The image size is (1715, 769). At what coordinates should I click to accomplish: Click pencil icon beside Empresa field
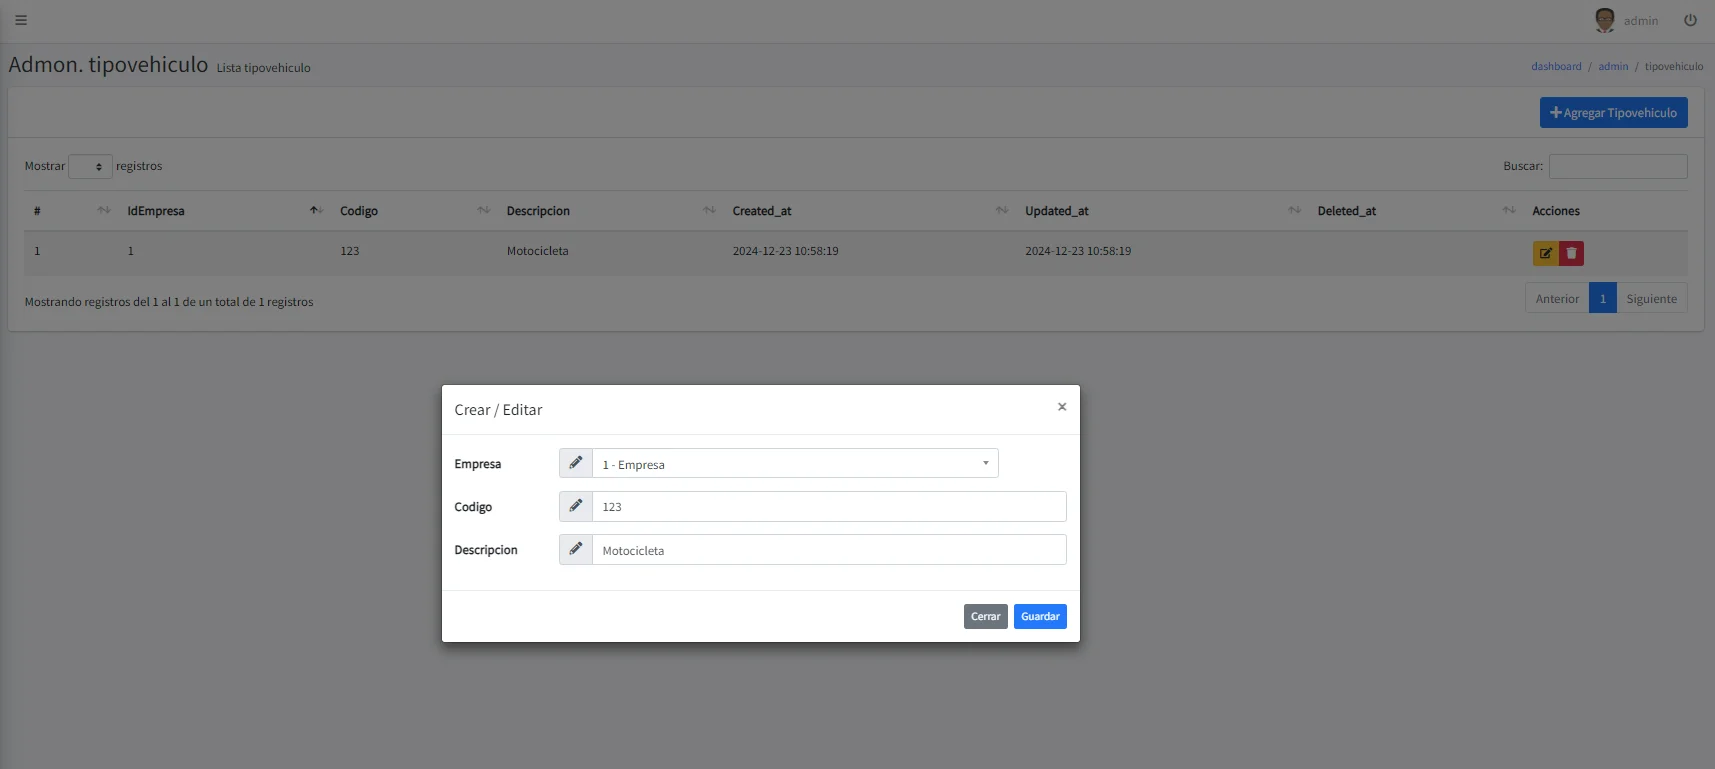[576, 463]
